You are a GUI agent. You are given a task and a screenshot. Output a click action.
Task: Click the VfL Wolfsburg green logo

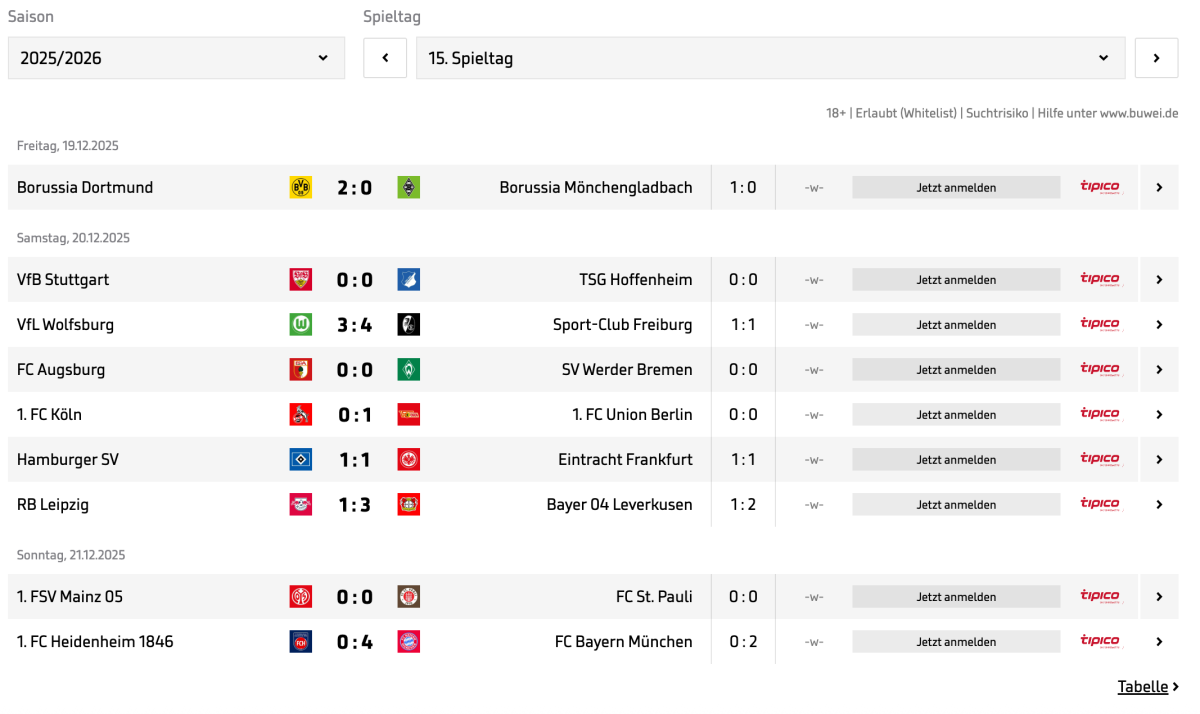300,324
